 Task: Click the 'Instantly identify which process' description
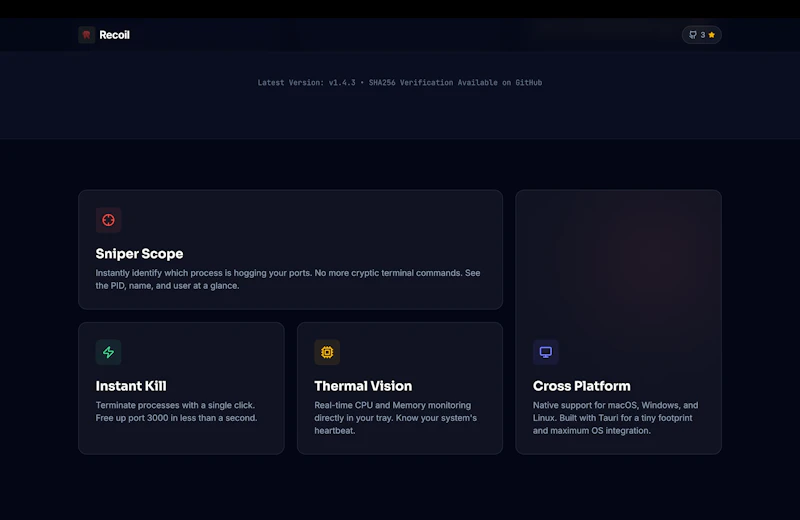pos(288,279)
